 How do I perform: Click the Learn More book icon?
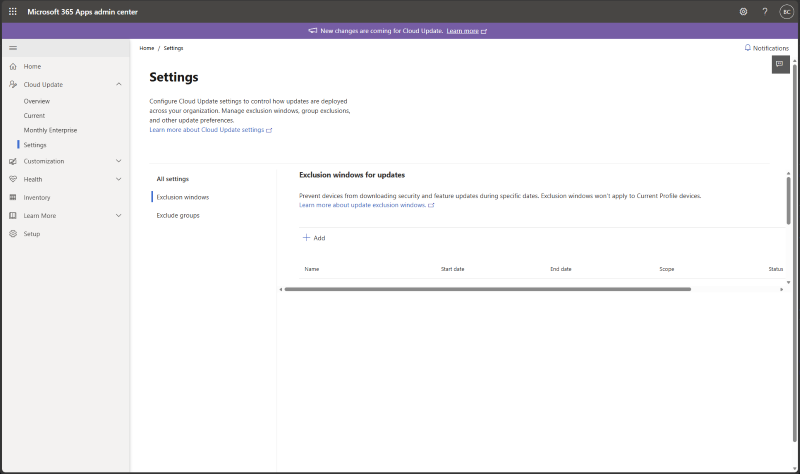coord(13,215)
